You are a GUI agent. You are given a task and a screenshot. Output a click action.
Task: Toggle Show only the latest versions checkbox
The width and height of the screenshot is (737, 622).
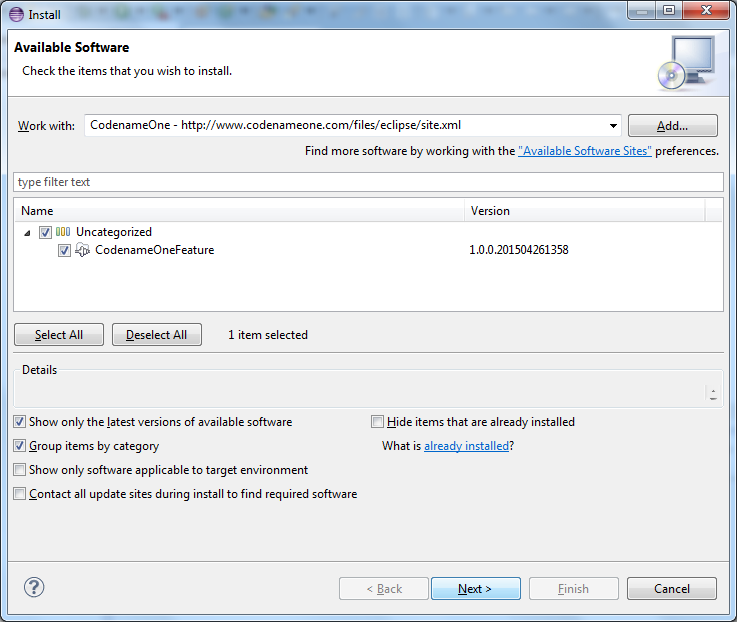19,422
